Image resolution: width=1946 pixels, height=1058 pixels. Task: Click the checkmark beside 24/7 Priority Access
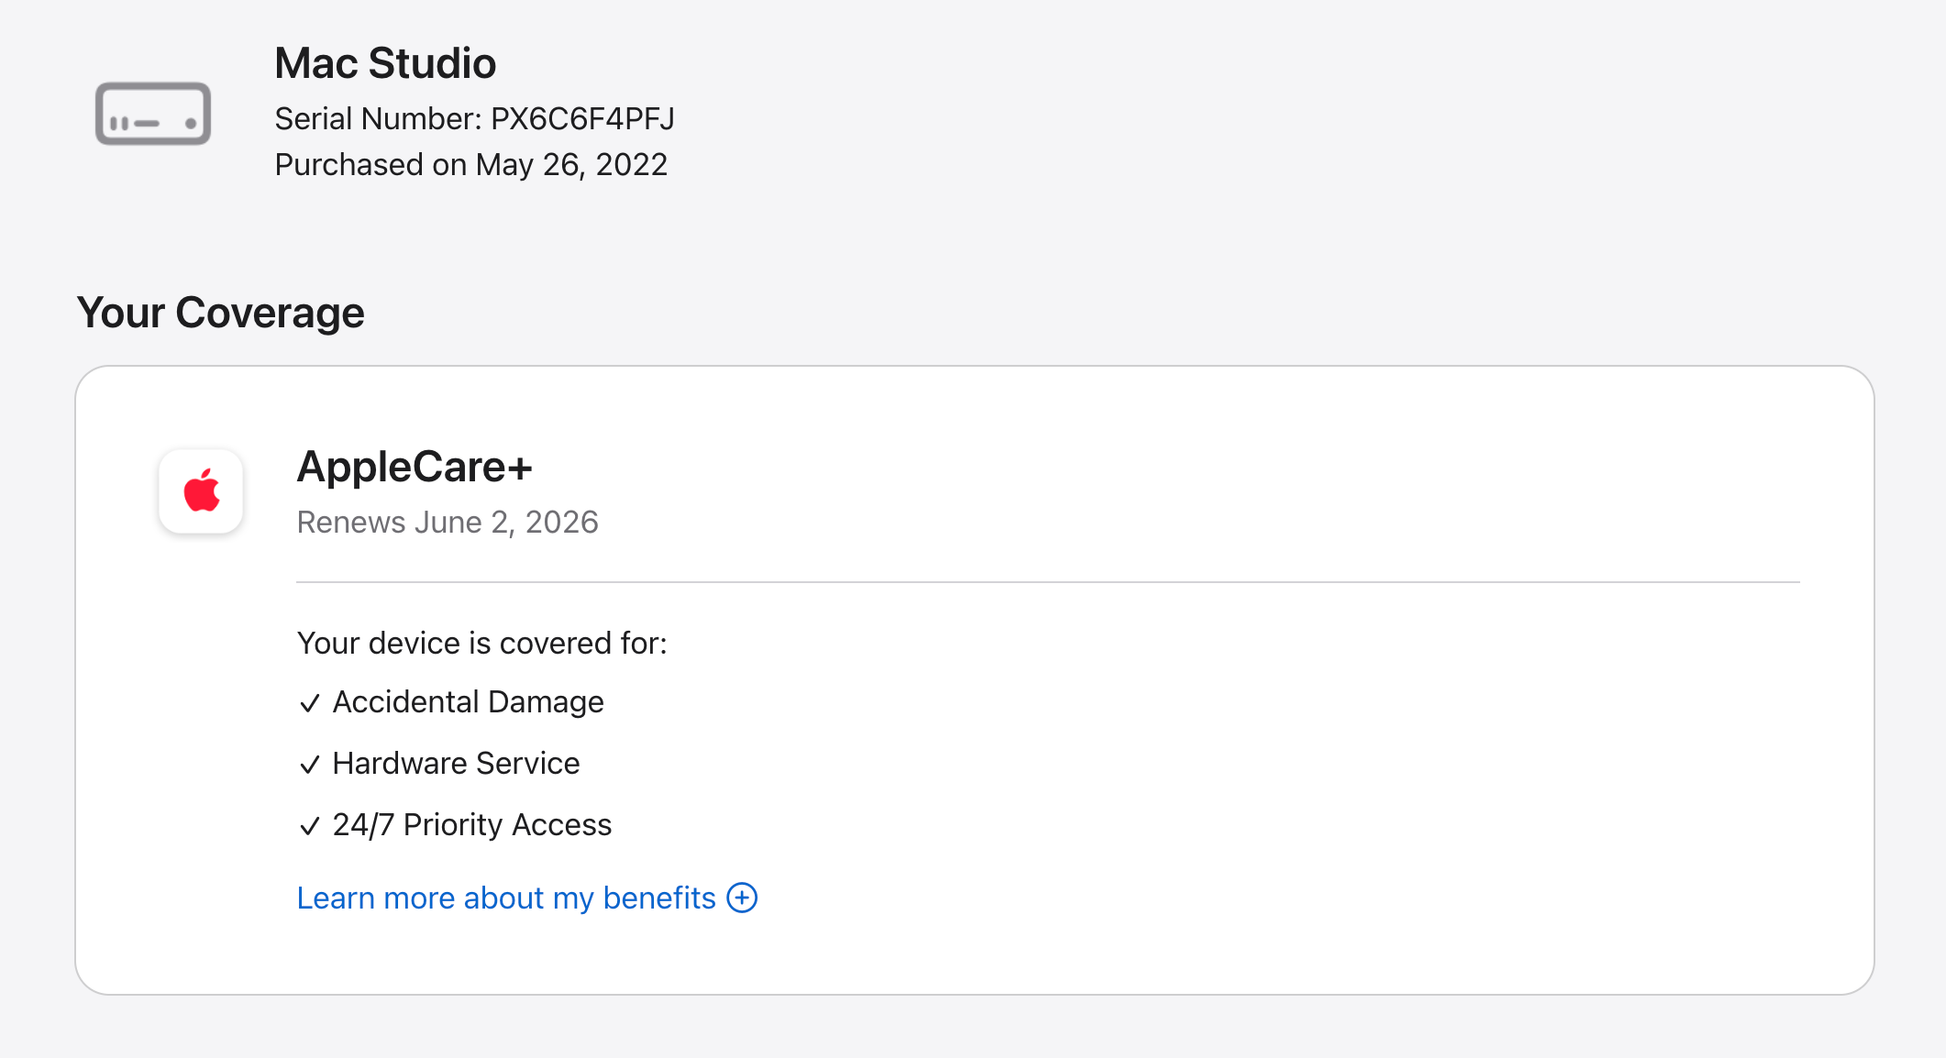(310, 826)
